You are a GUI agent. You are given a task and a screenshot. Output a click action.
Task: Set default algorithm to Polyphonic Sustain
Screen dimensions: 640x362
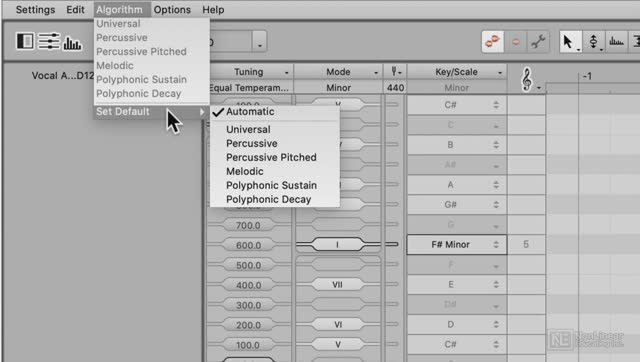275,185
